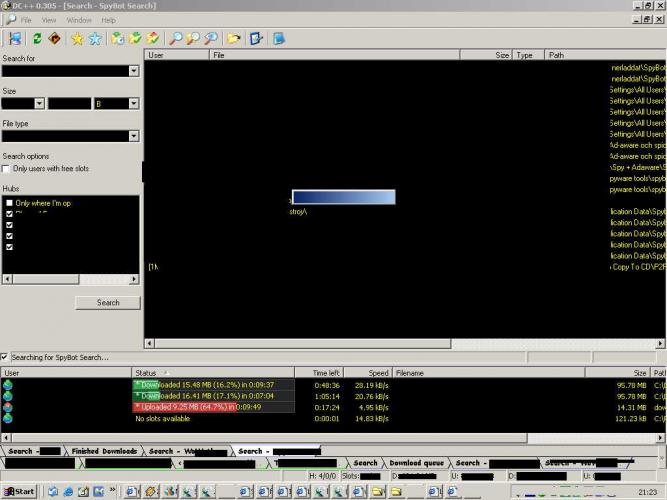
Task: Click the green Reconnect icon
Action: coord(37,38)
